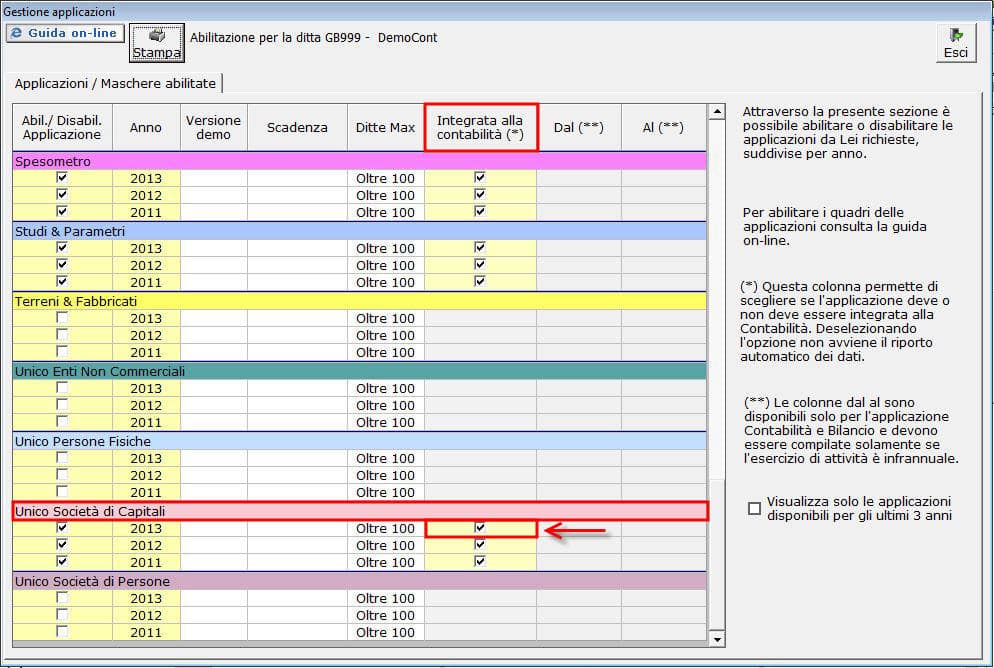Click the Integrata alla contabilità column header
The width and height of the screenshot is (994, 668).
pyautogui.click(x=480, y=127)
